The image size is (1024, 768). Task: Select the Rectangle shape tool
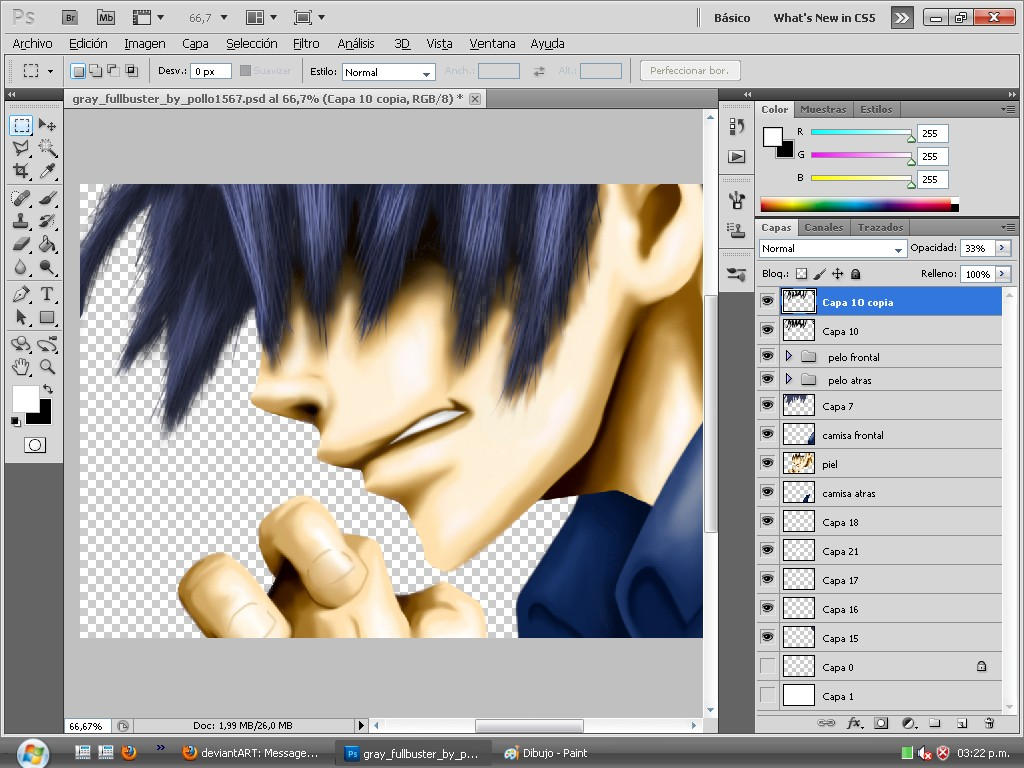(x=47, y=317)
